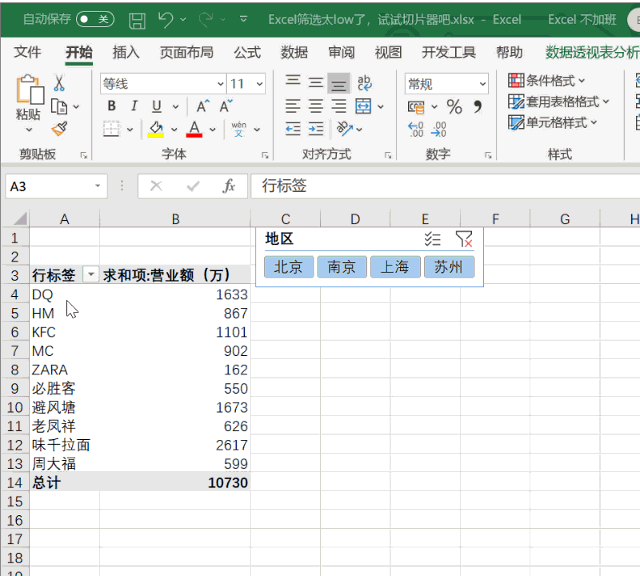Switch to the 数据透视表分析 tab
640x576 pixels.
point(592,52)
